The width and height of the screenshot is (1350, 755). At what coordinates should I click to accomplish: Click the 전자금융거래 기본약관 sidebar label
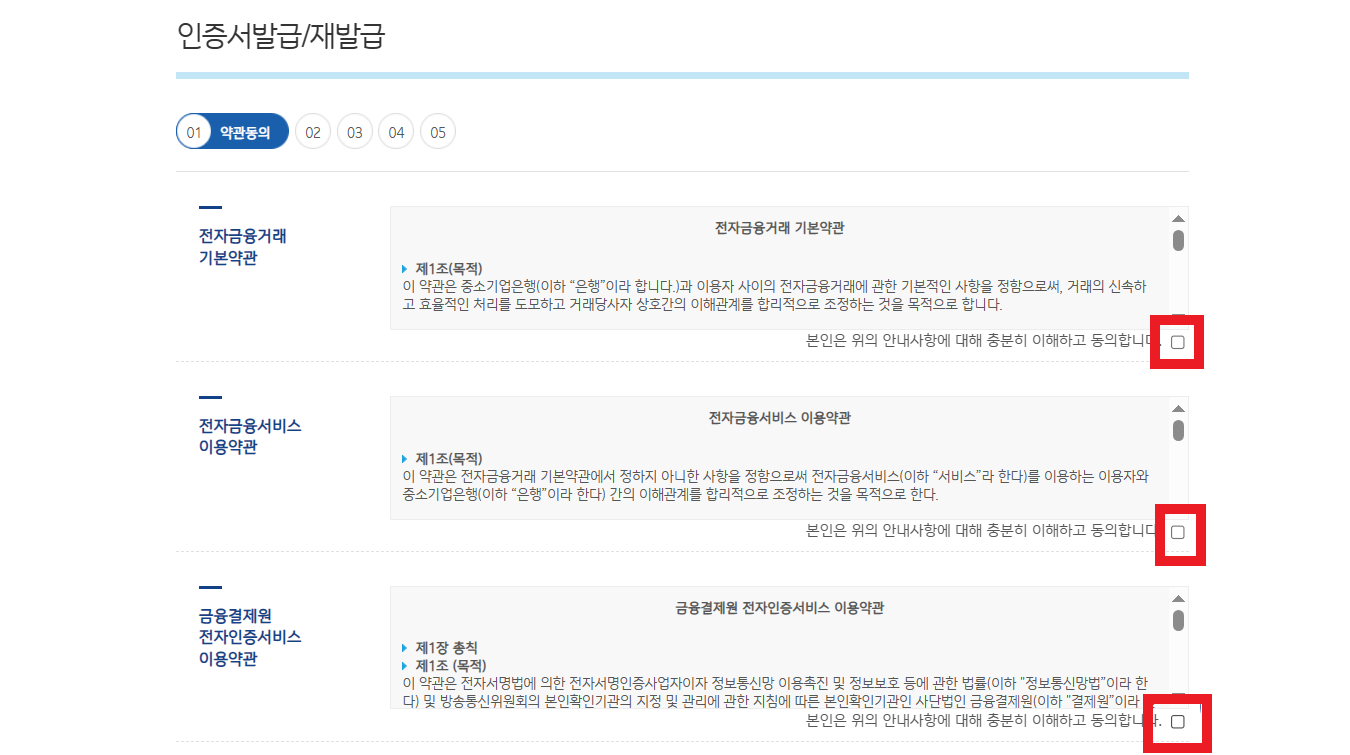[x=243, y=245]
